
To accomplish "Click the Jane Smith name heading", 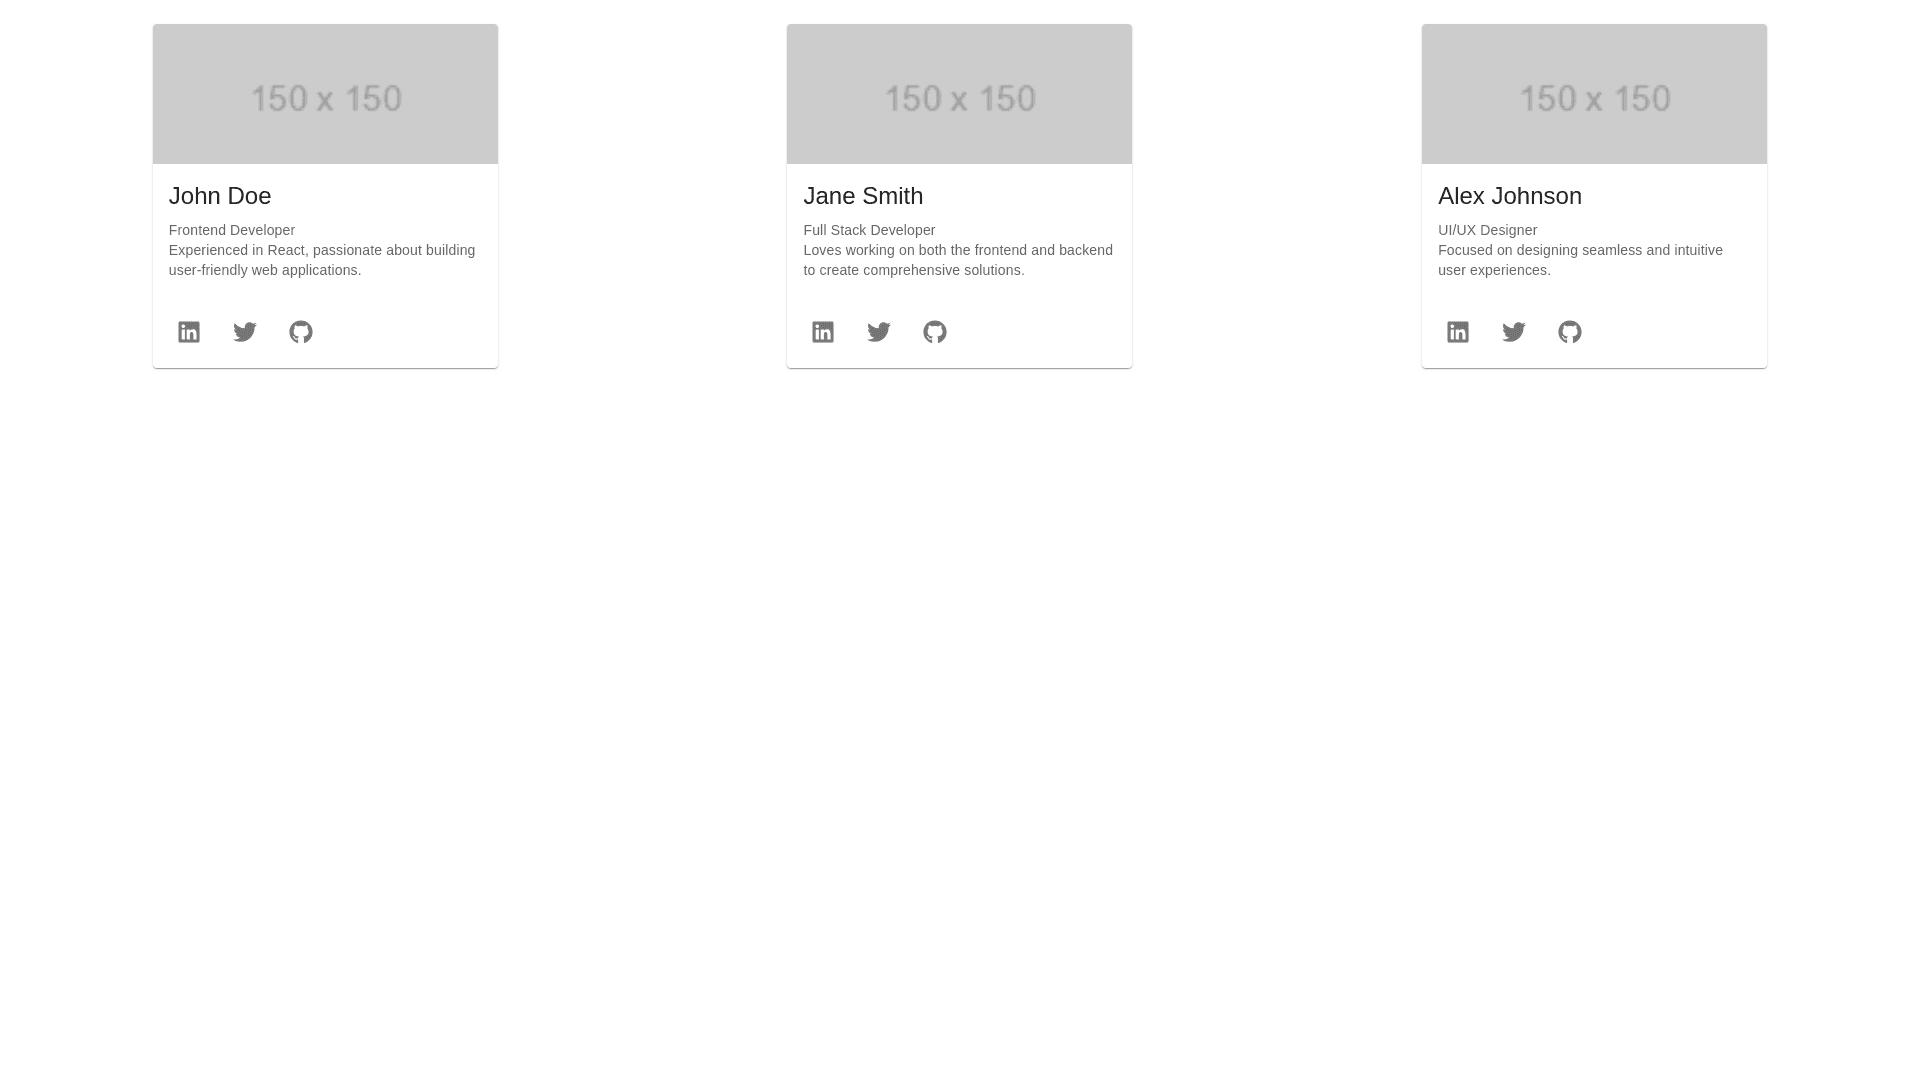I will coord(863,196).
